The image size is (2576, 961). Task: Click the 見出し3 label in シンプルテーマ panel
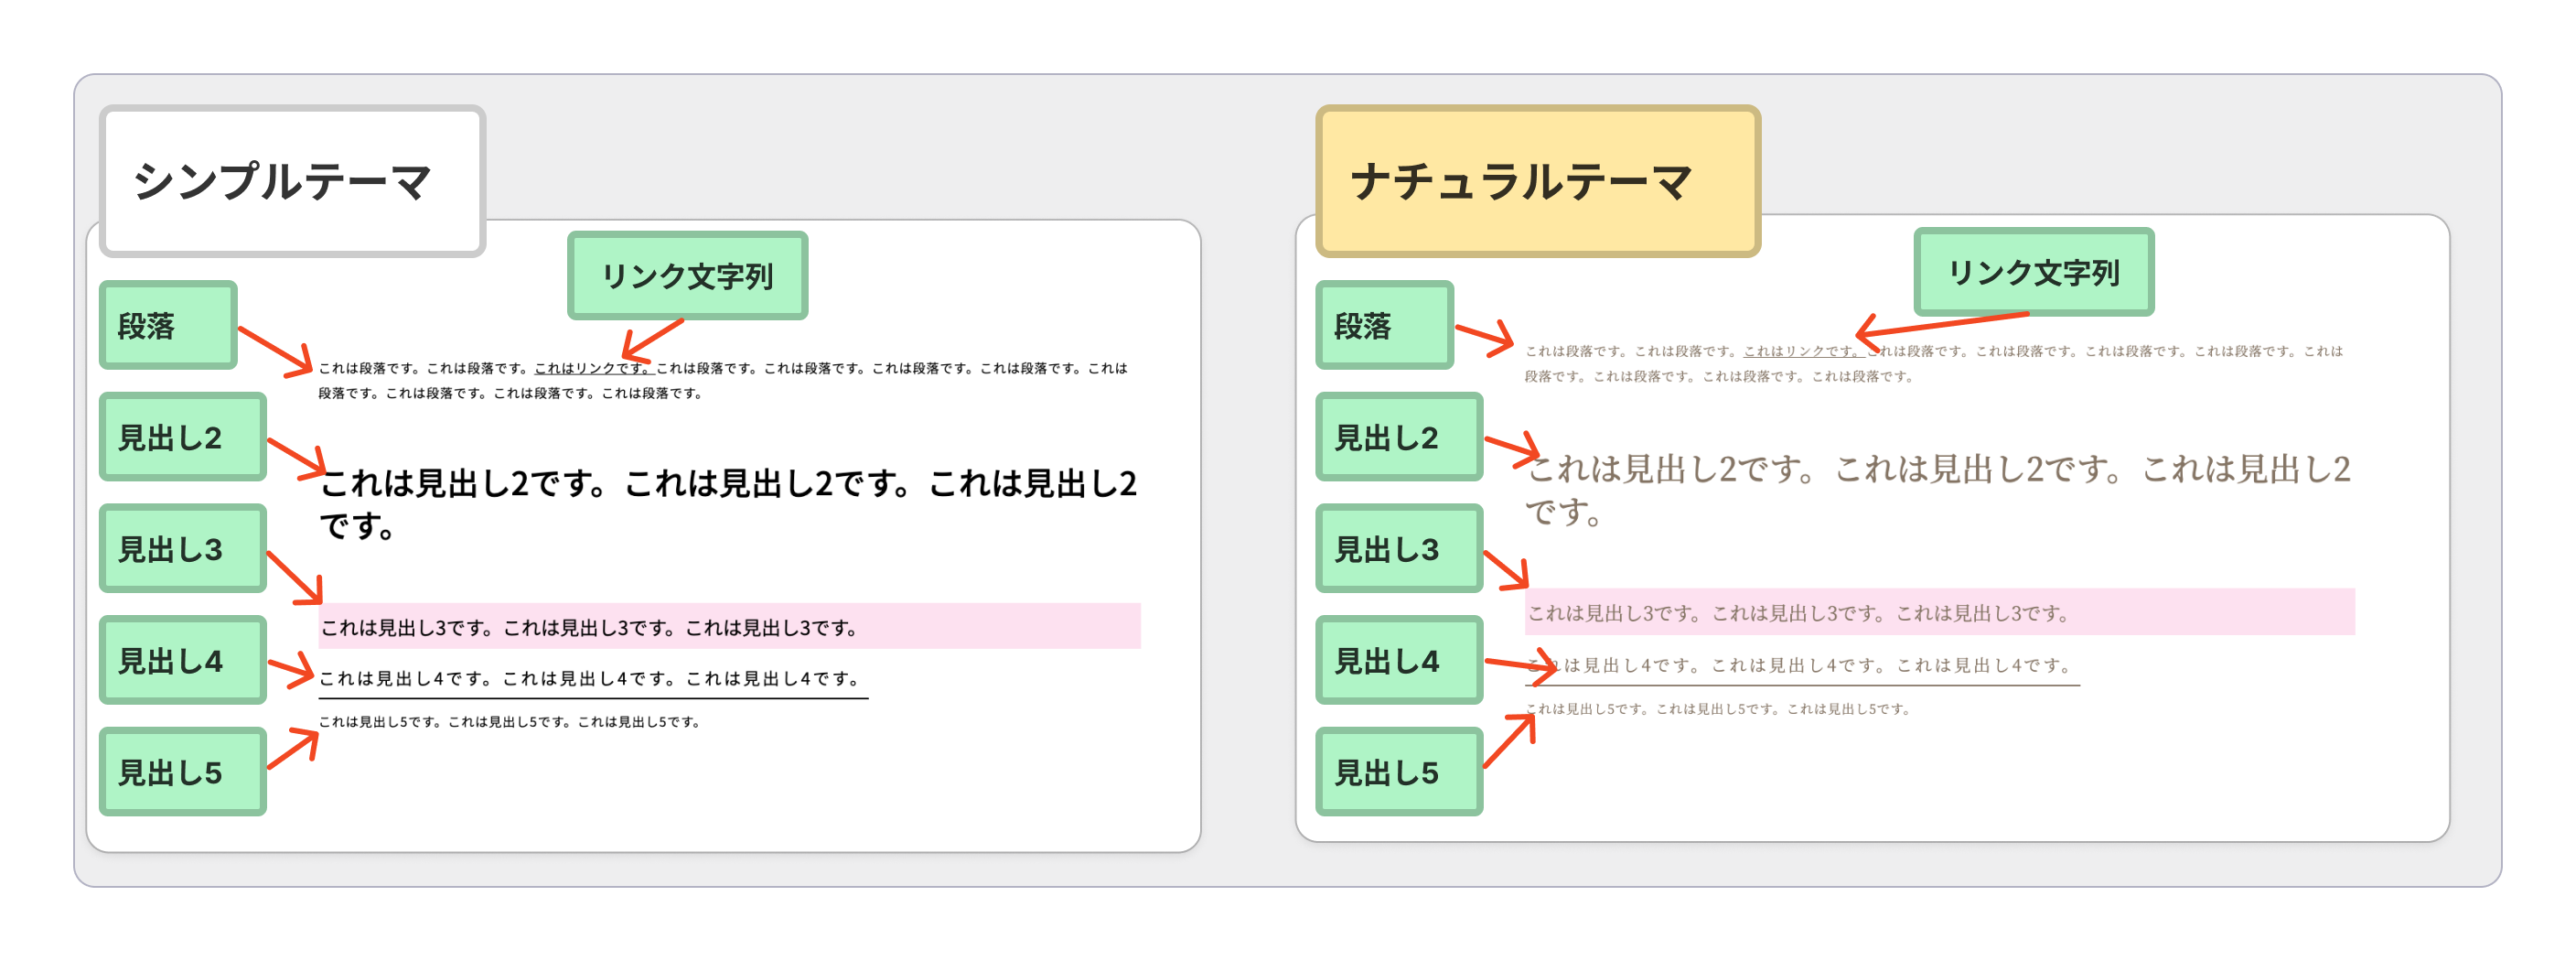pos(182,549)
